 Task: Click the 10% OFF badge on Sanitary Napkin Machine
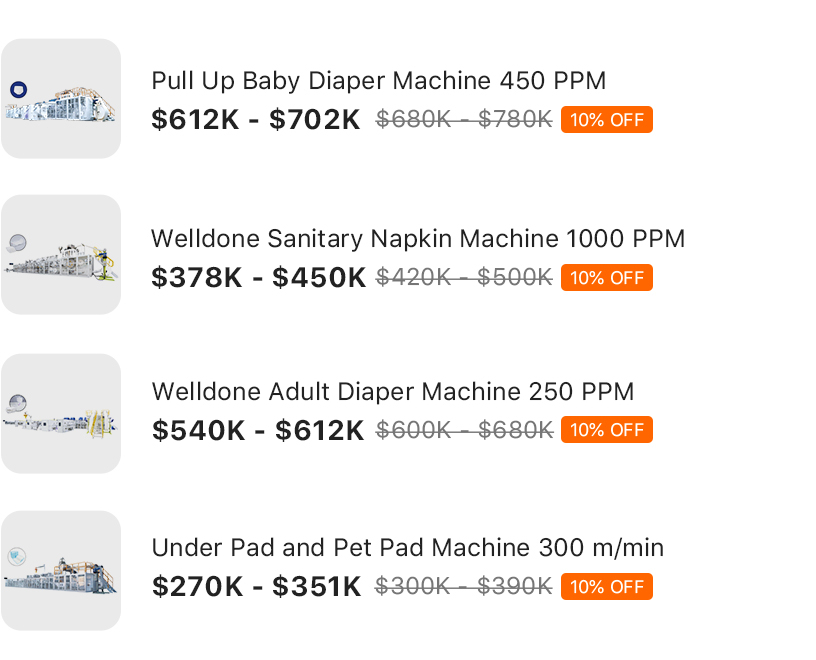coord(607,277)
